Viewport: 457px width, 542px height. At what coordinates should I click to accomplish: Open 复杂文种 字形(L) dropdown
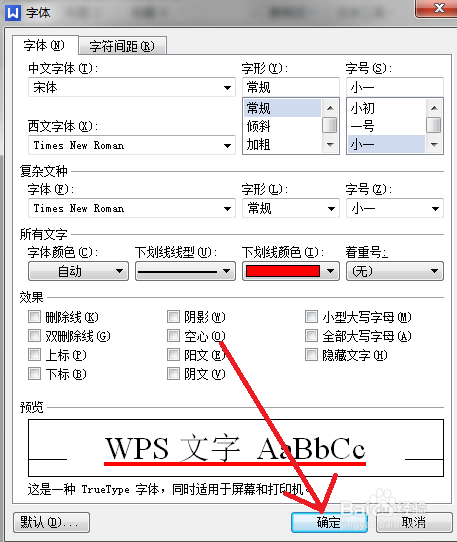click(291, 208)
